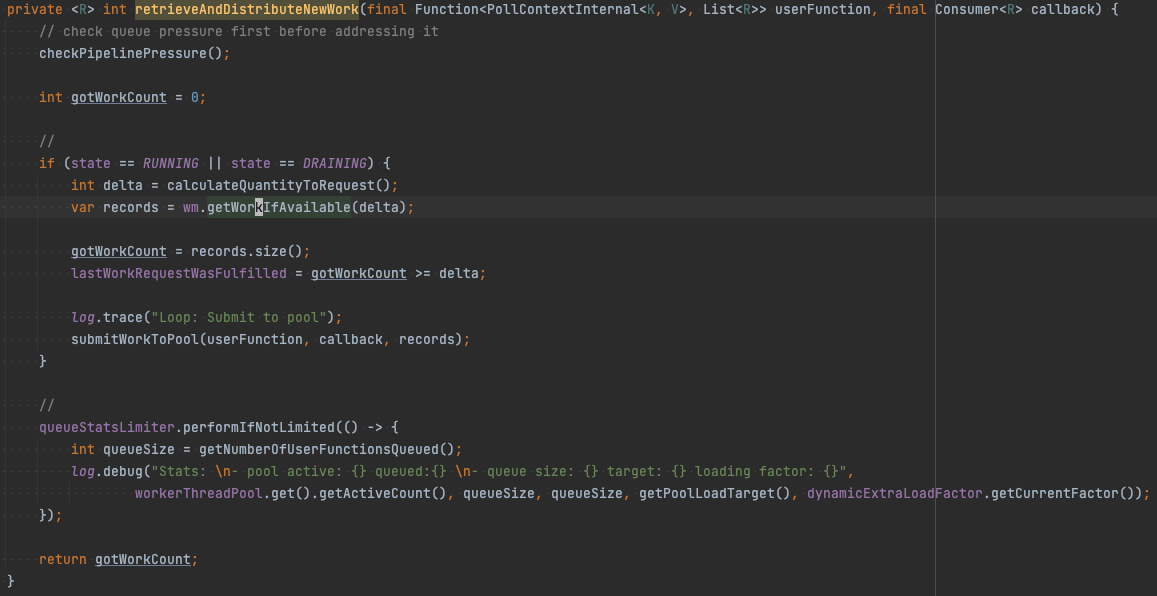
Task: Click delta in the int delta declaration
Action: (x=122, y=185)
